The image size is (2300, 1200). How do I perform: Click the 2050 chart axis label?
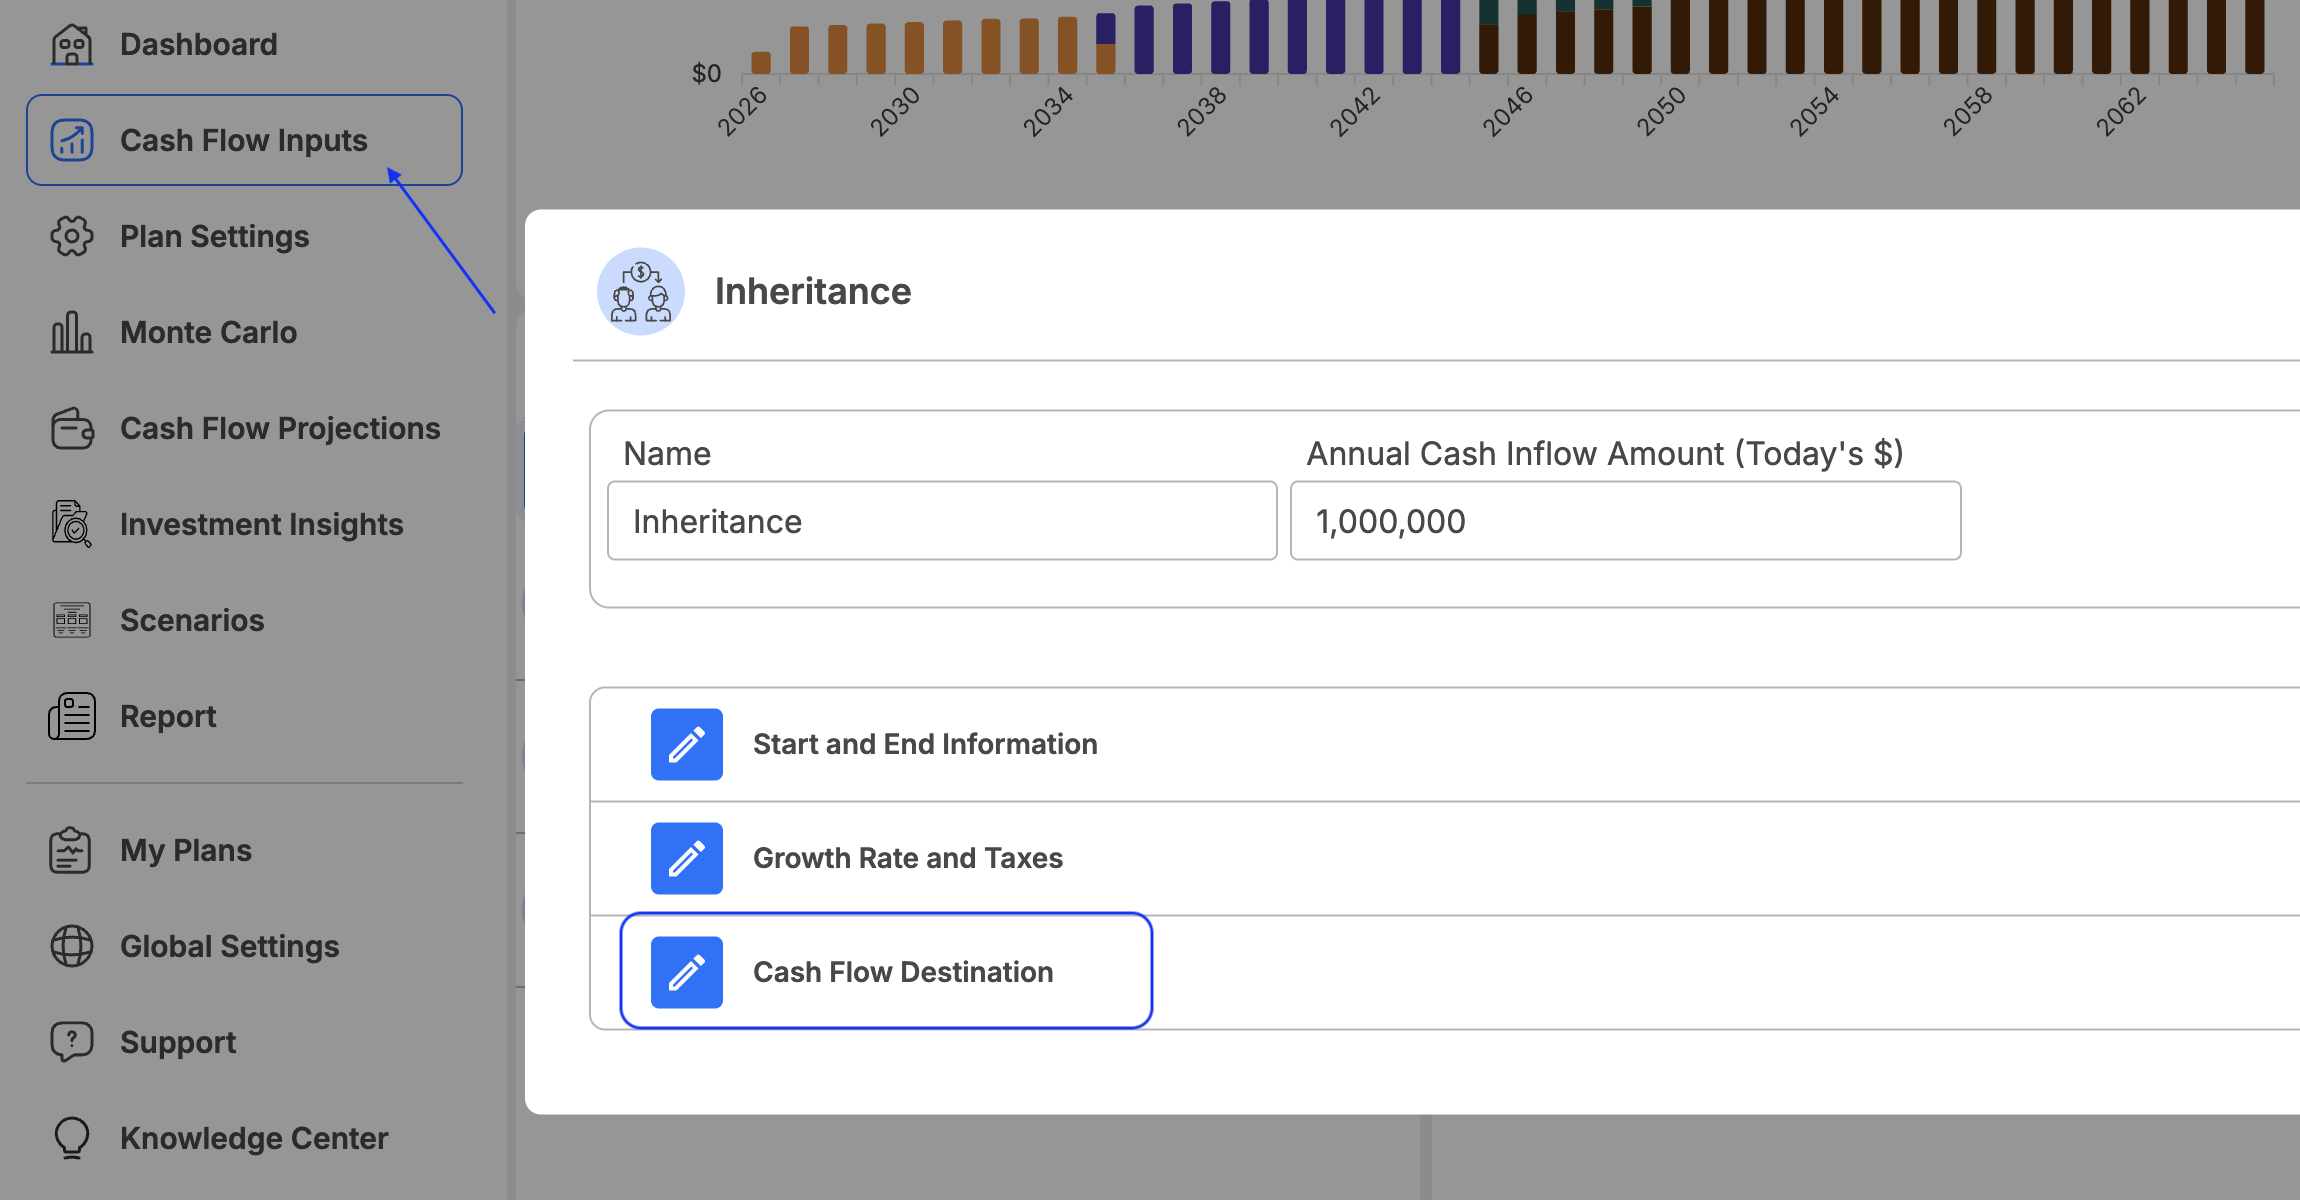[x=1661, y=110]
